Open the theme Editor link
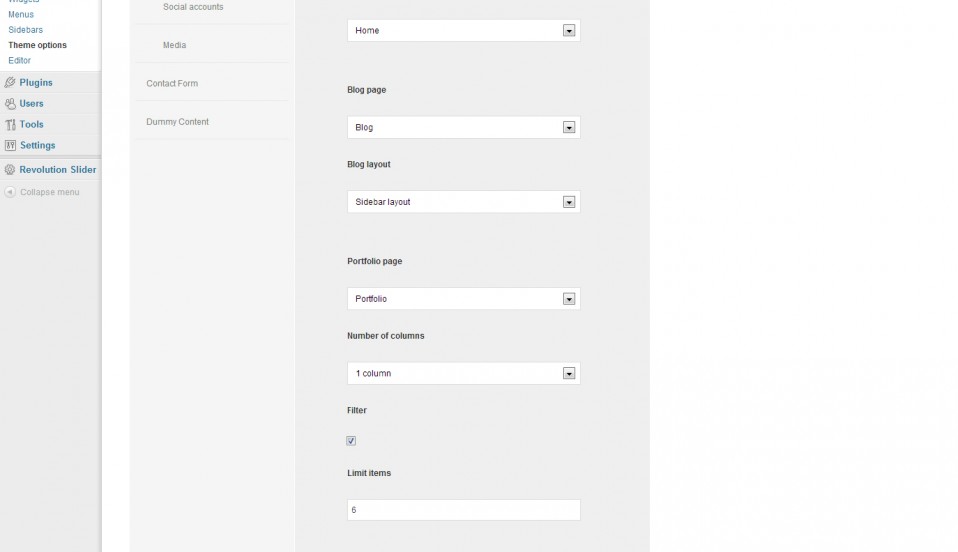Image resolution: width=958 pixels, height=552 pixels. point(19,60)
